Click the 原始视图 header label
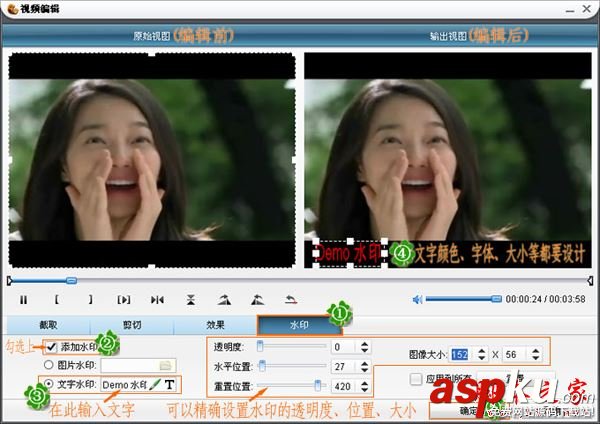The width and height of the screenshot is (600, 424). coord(152,36)
